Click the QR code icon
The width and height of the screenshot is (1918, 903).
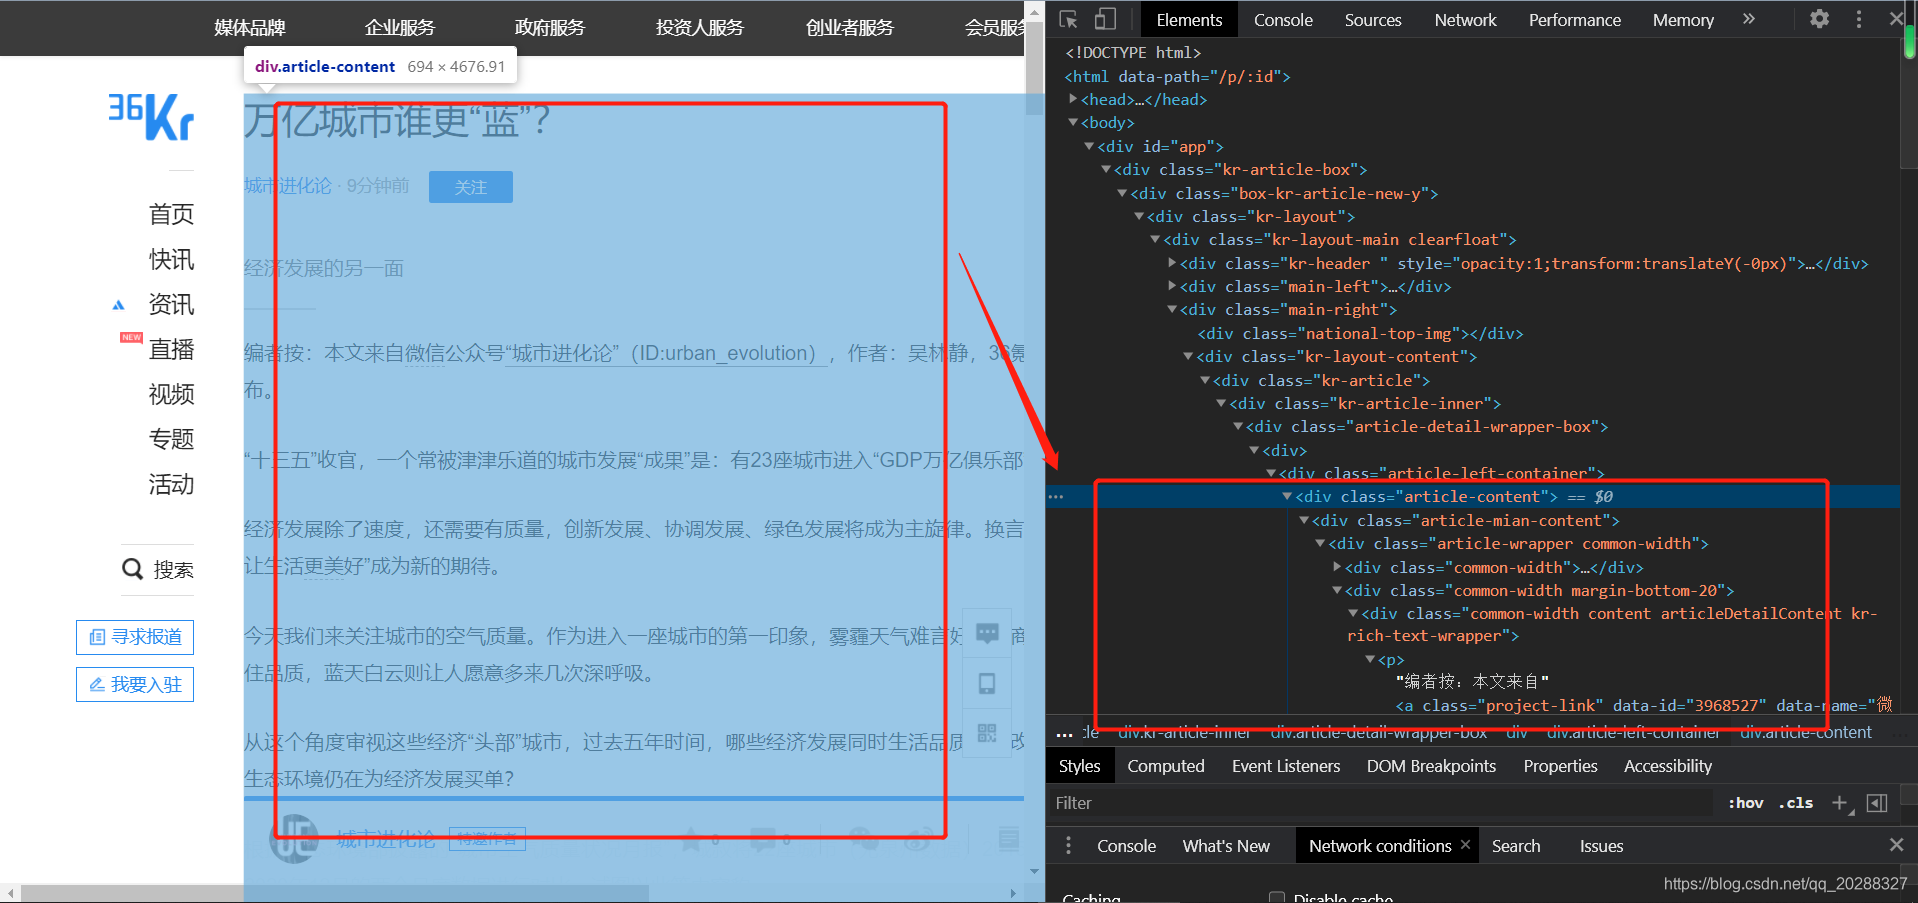coord(987,733)
